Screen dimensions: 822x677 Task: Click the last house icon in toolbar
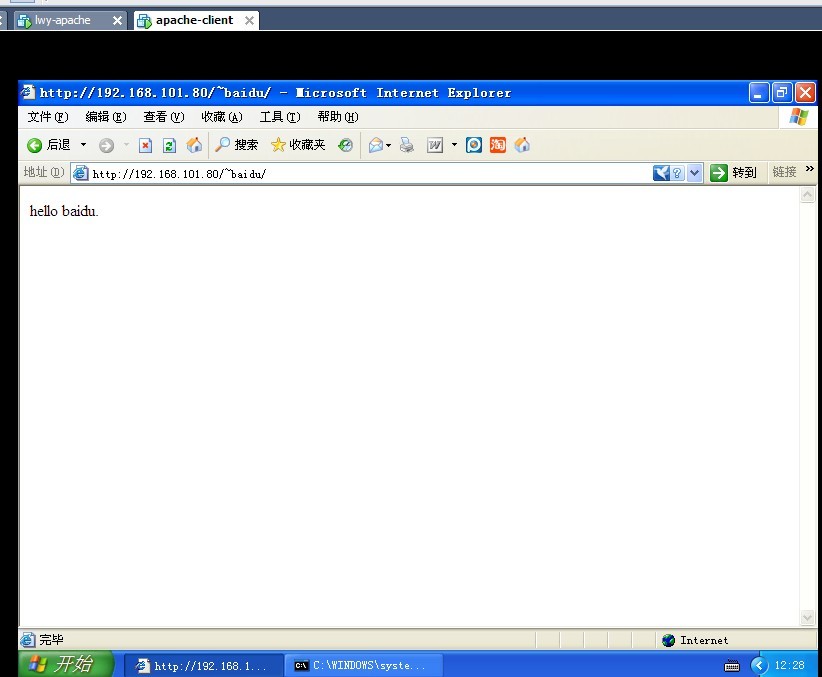click(522, 145)
